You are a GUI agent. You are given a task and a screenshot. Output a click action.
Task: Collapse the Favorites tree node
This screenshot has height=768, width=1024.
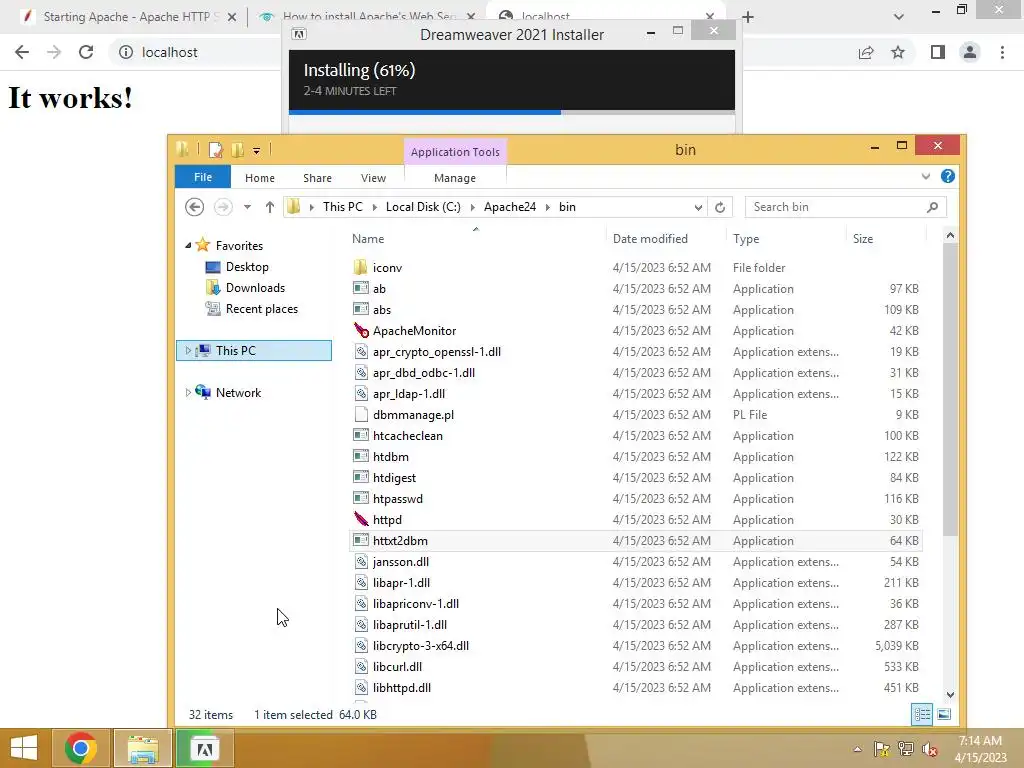coord(188,246)
